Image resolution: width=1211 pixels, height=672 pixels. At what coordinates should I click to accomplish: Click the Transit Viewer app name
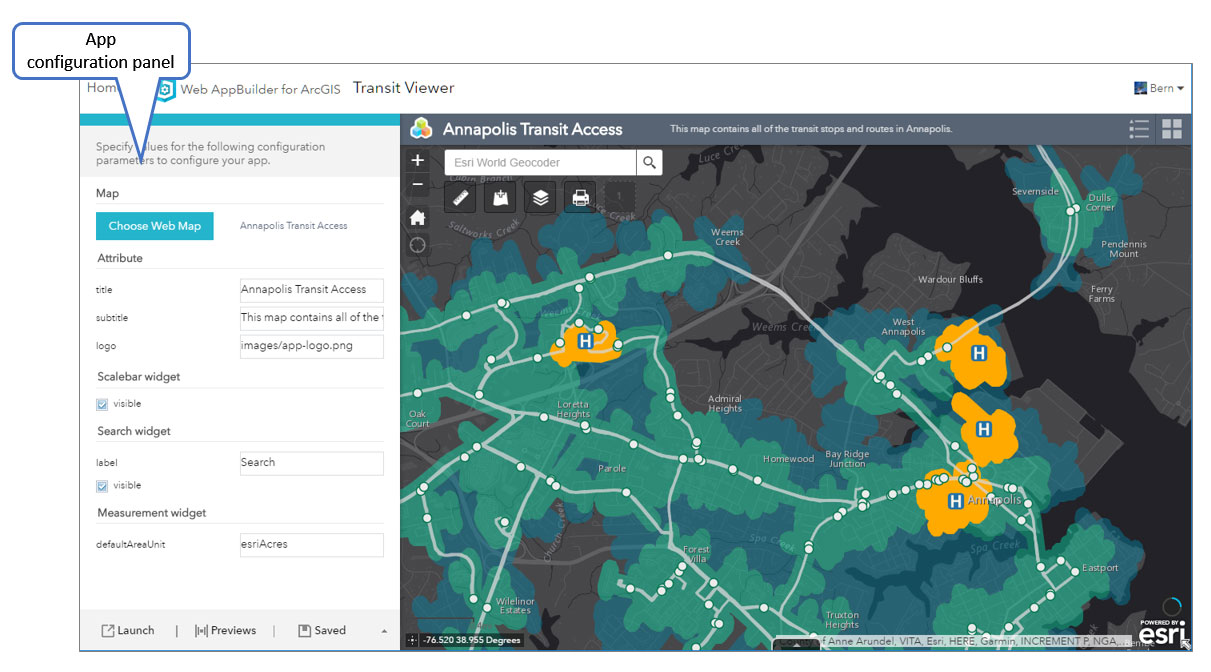tap(404, 88)
